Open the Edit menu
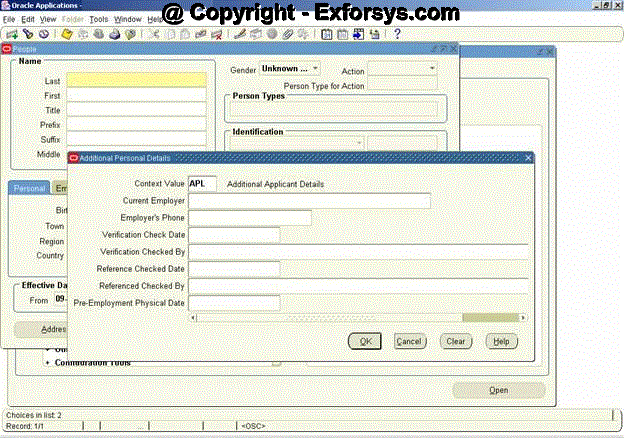This screenshot has width=624, height=438. (x=27, y=19)
